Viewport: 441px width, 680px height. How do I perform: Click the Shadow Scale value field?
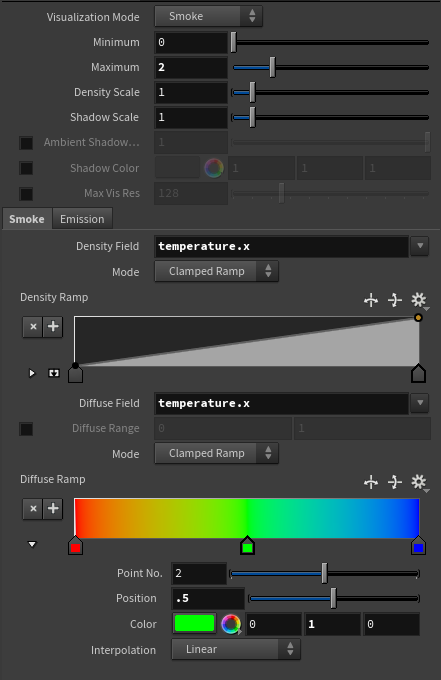(x=191, y=117)
